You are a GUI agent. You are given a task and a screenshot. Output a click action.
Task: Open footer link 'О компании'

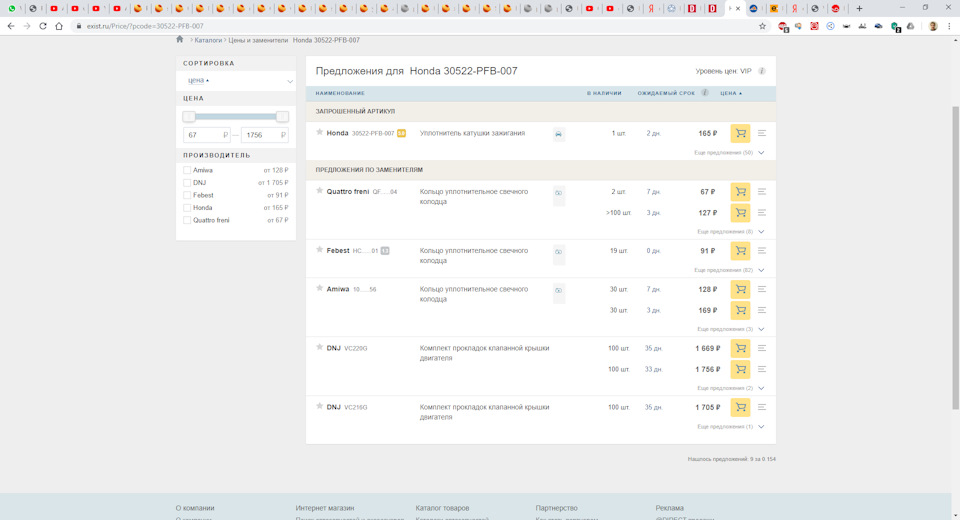(195, 508)
